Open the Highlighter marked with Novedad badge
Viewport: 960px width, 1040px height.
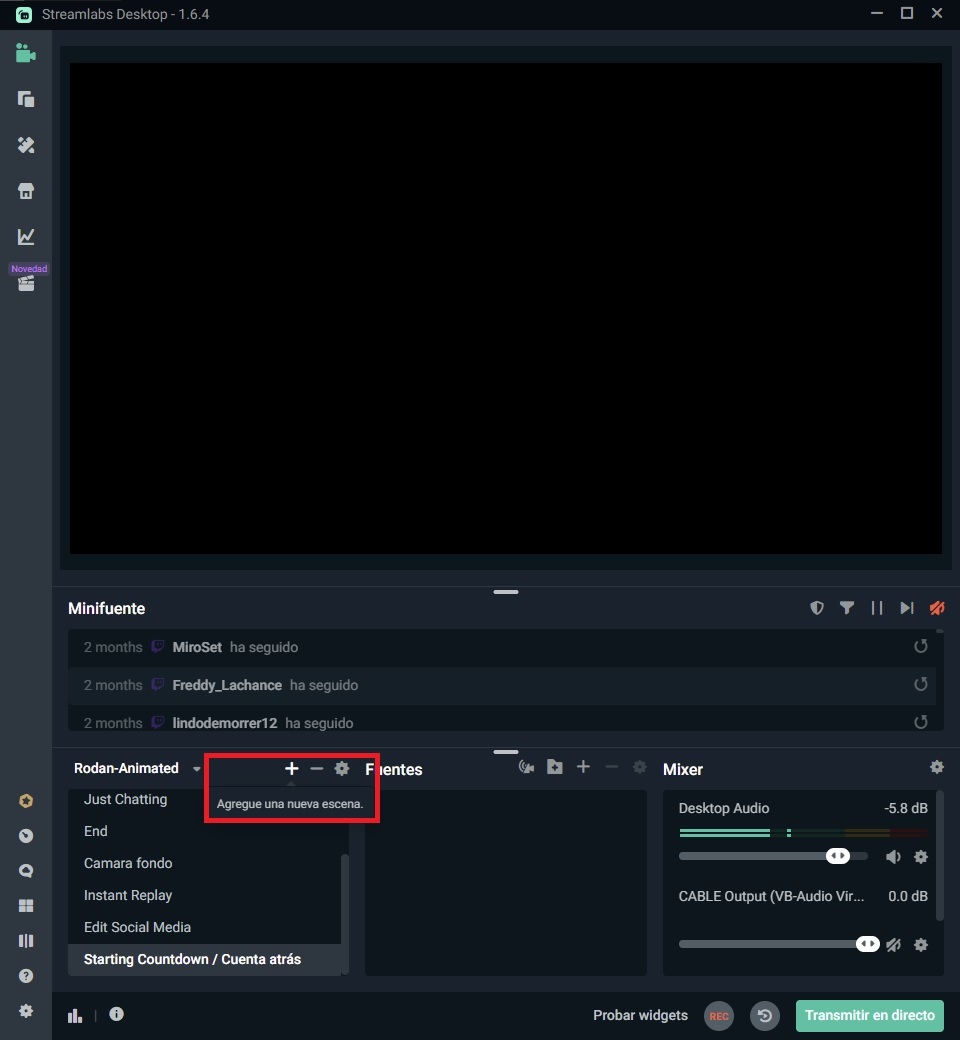coord(25,282)
